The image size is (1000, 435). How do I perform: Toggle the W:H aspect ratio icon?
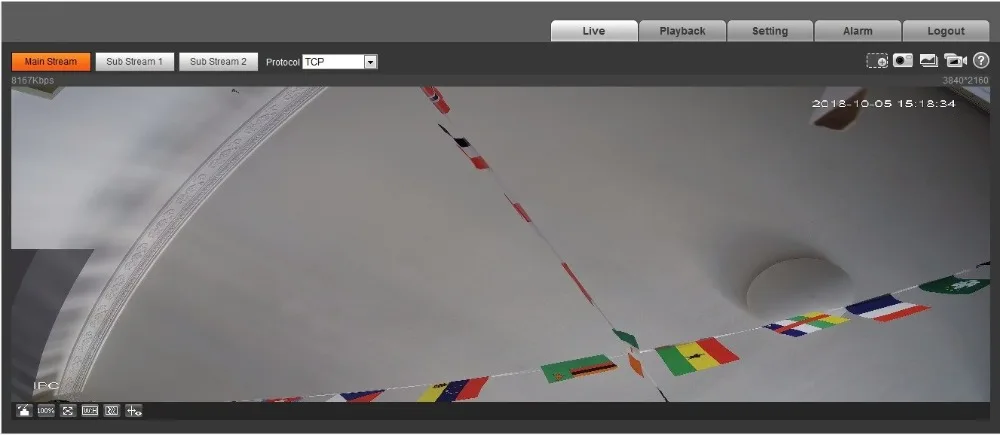click(89, 411)
